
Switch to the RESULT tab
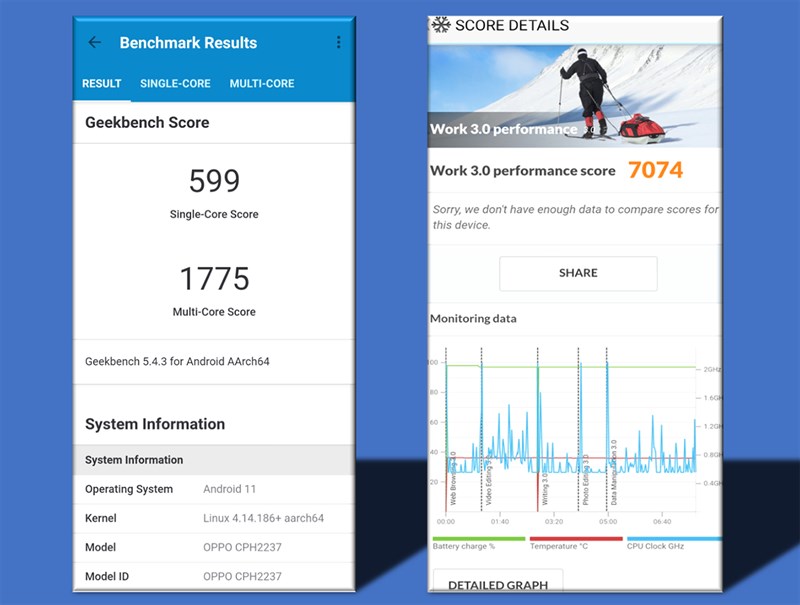[102, 84]
